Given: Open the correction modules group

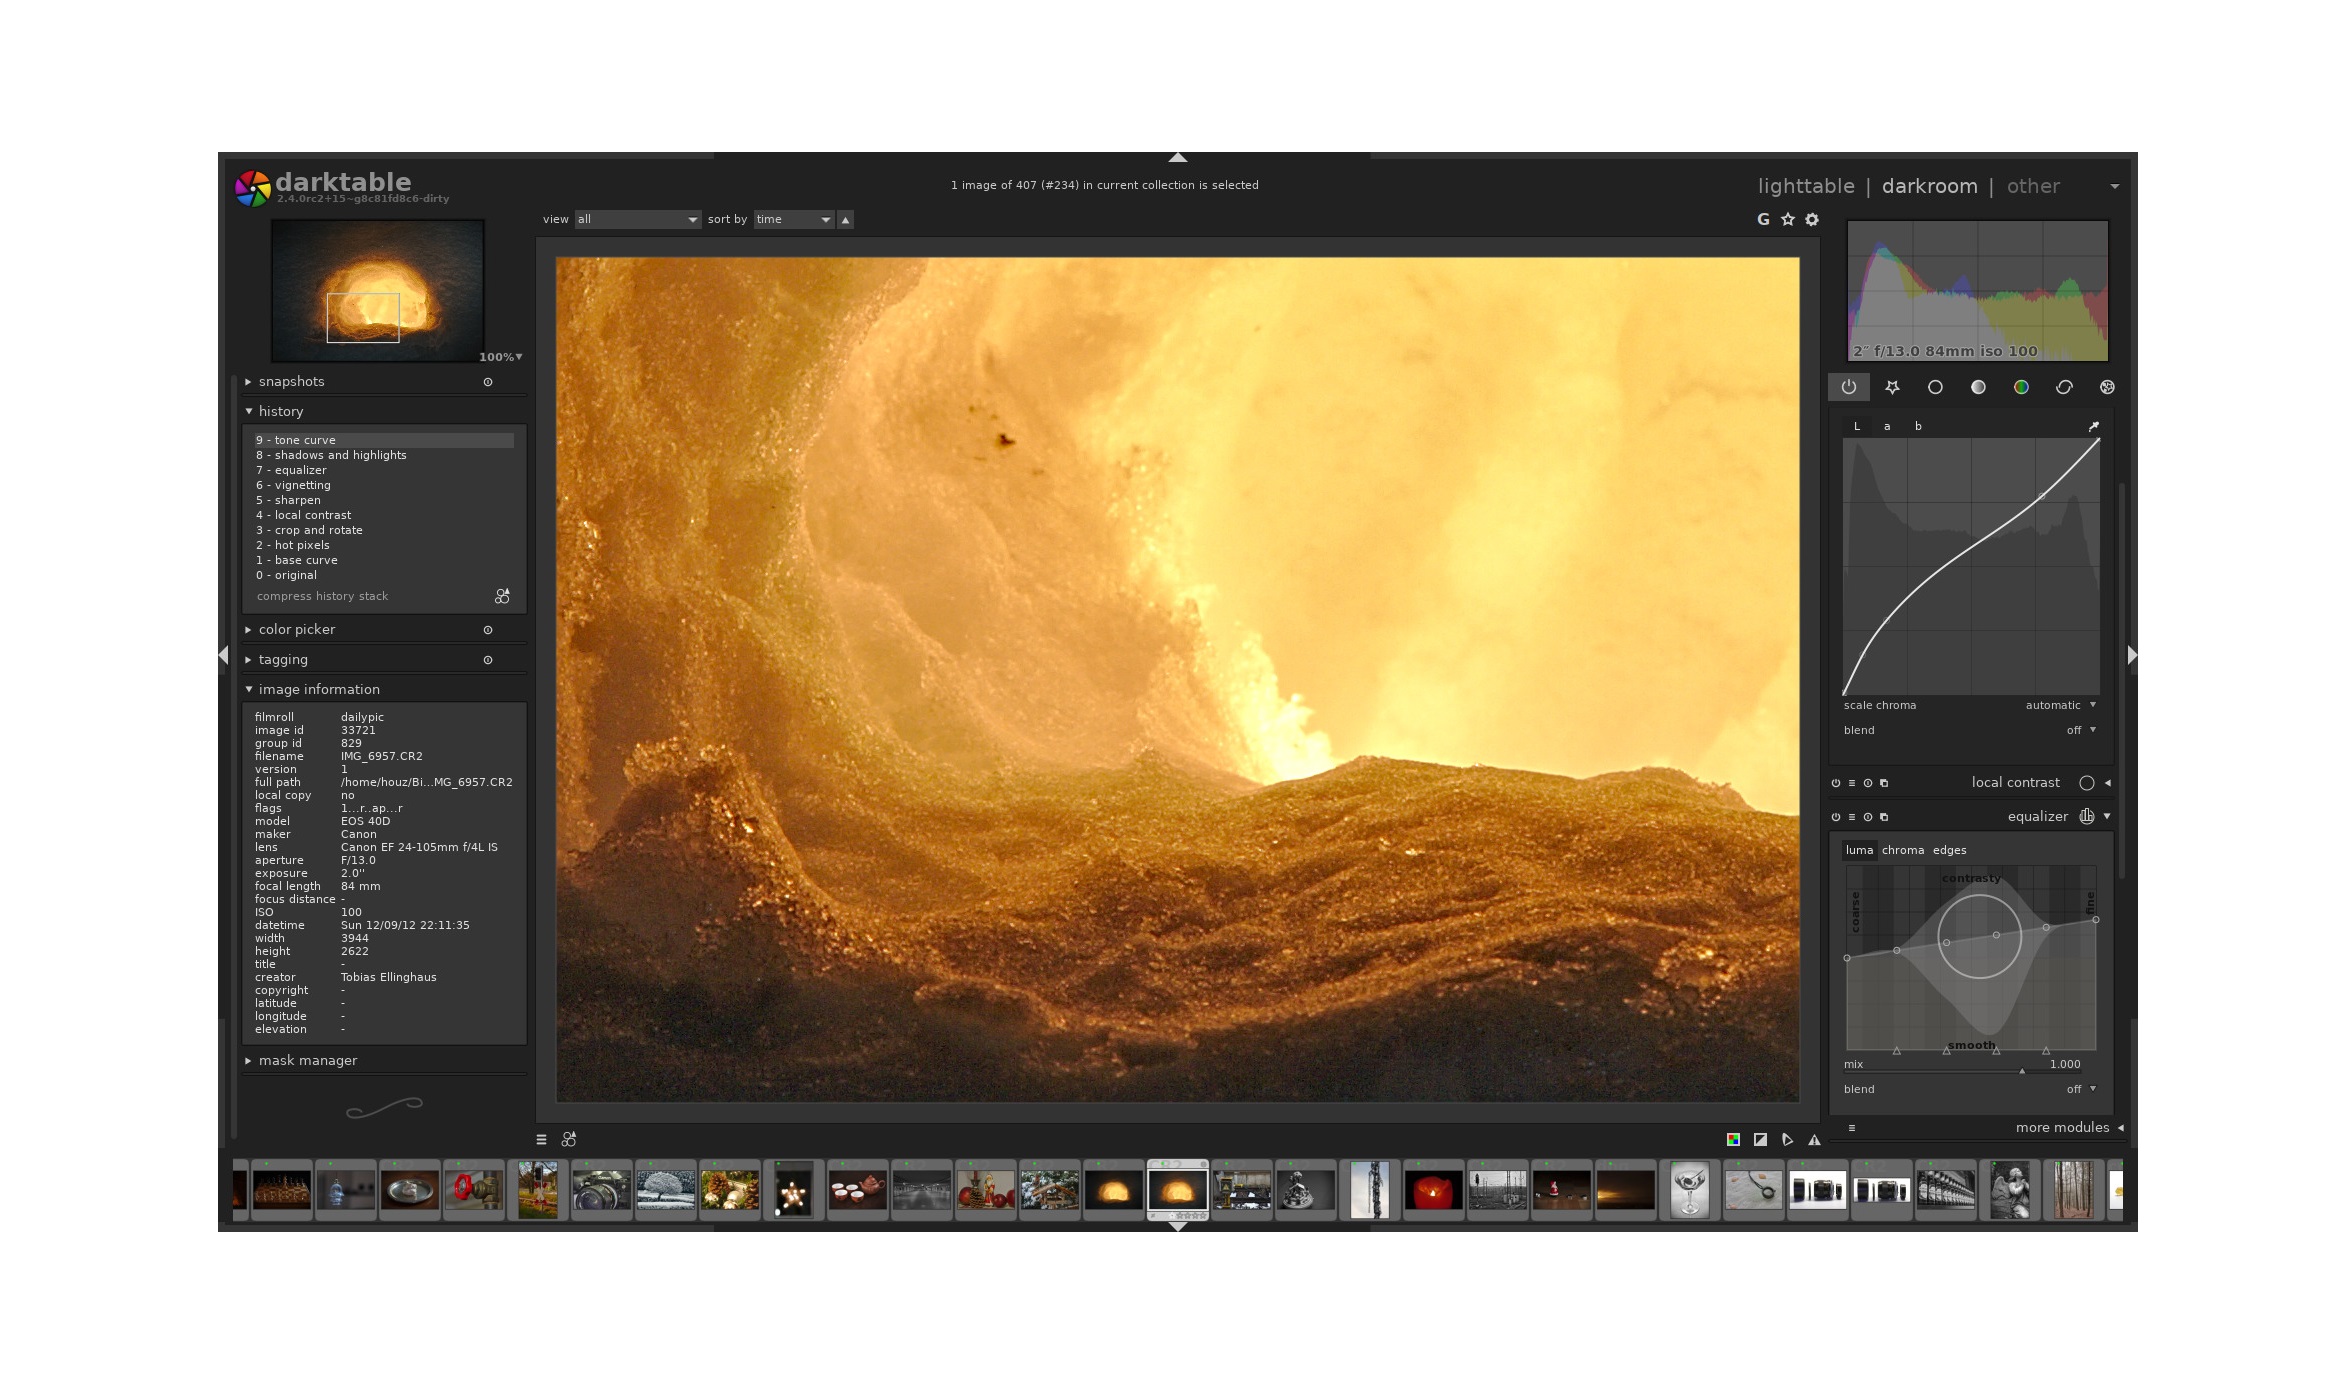Looking at the screenshot, I should tap(2064, 387).
